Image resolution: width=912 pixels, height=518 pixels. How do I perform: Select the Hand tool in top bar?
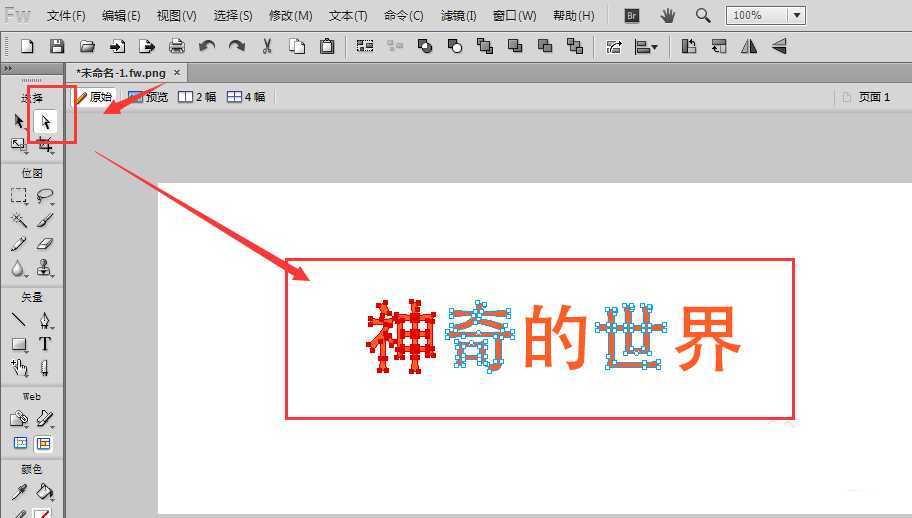point(668,16)
